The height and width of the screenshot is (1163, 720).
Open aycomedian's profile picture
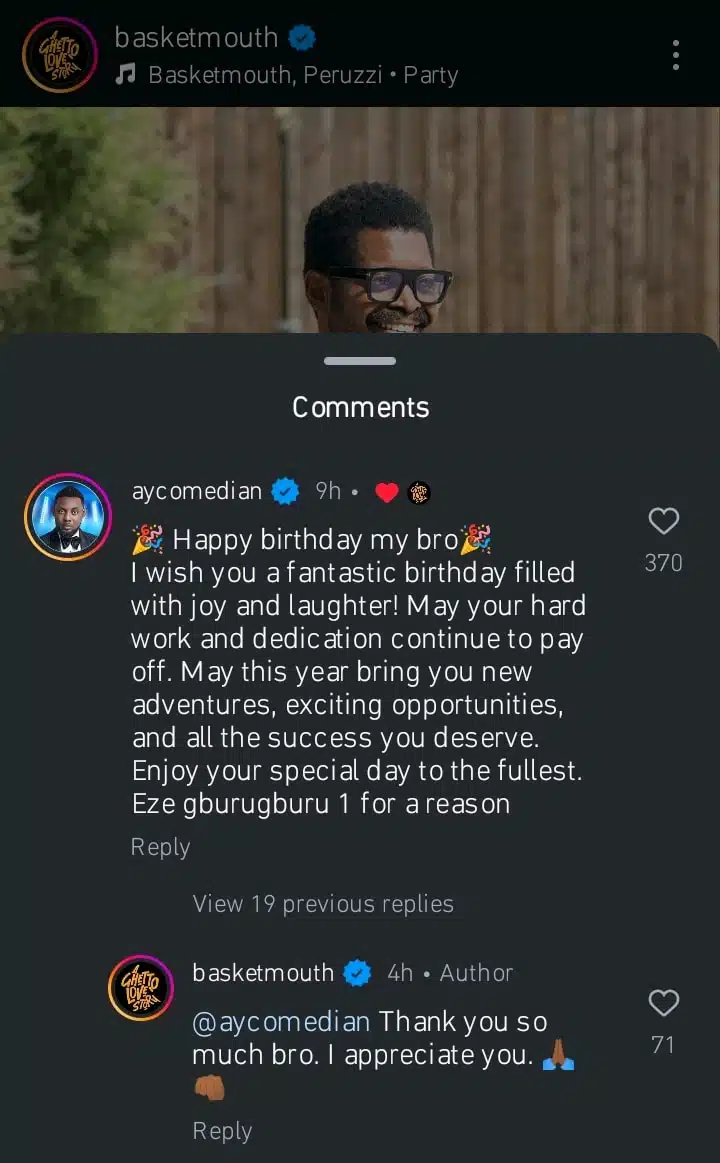[67, 517]
